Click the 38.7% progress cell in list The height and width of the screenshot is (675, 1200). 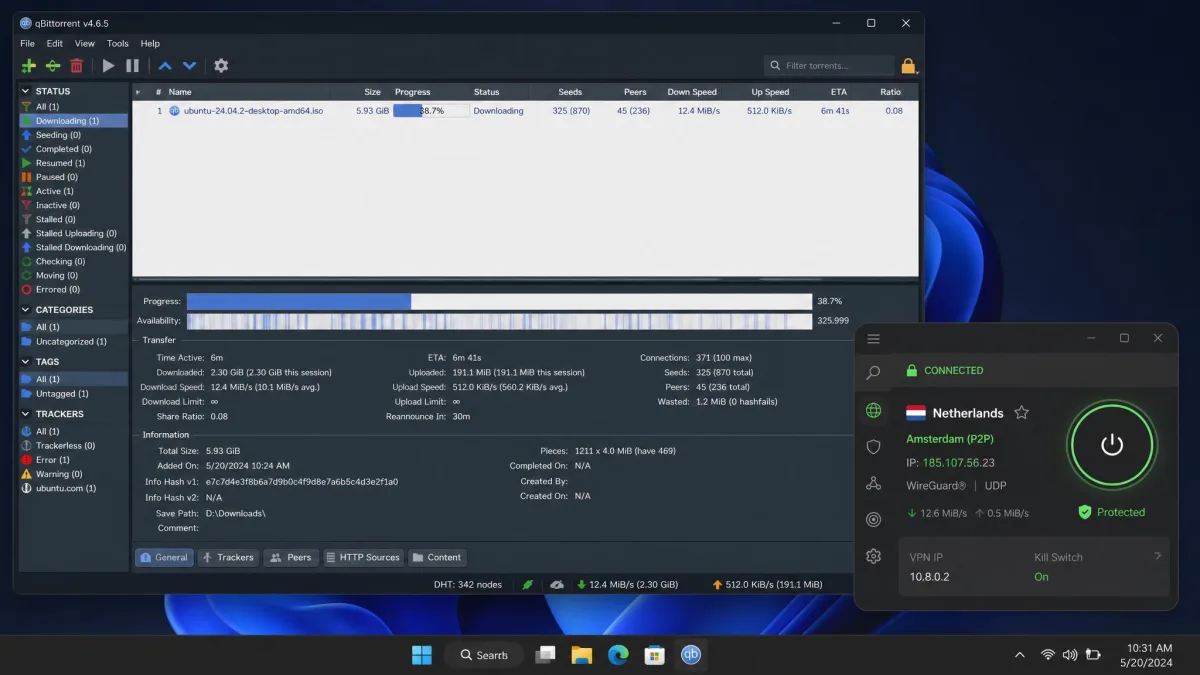[430, 111]
